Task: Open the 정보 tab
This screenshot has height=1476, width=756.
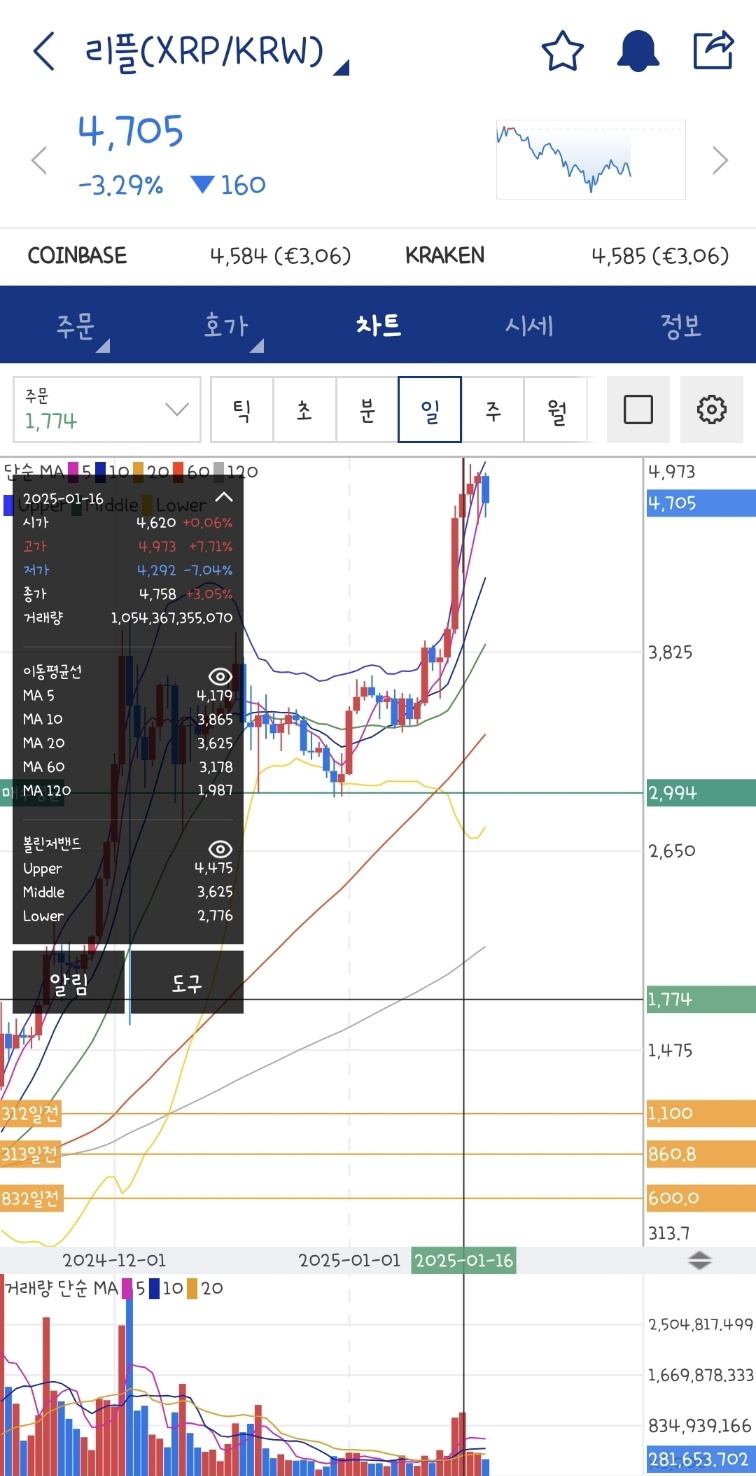Action: (x=681, y=326)
